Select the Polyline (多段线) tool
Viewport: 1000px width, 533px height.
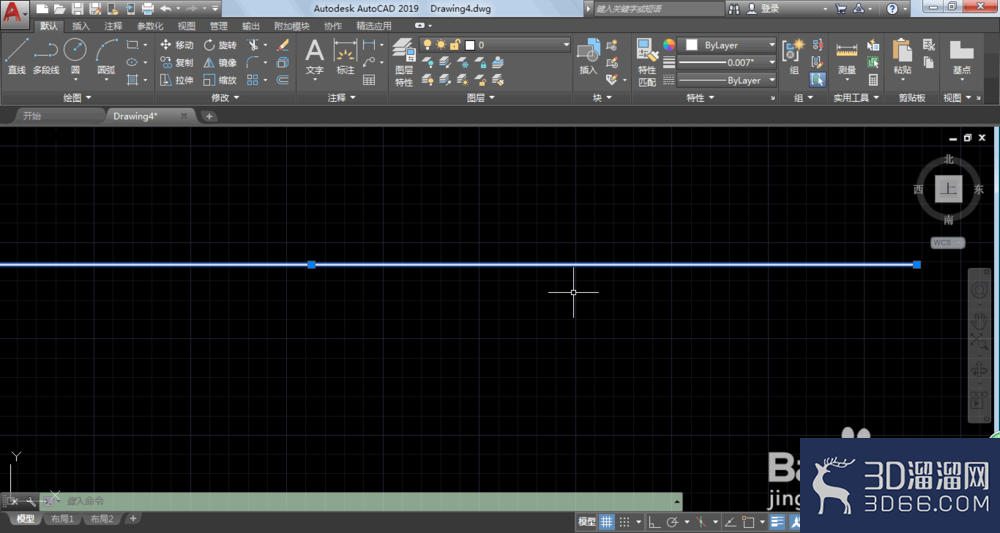click(x=46, y=56)
